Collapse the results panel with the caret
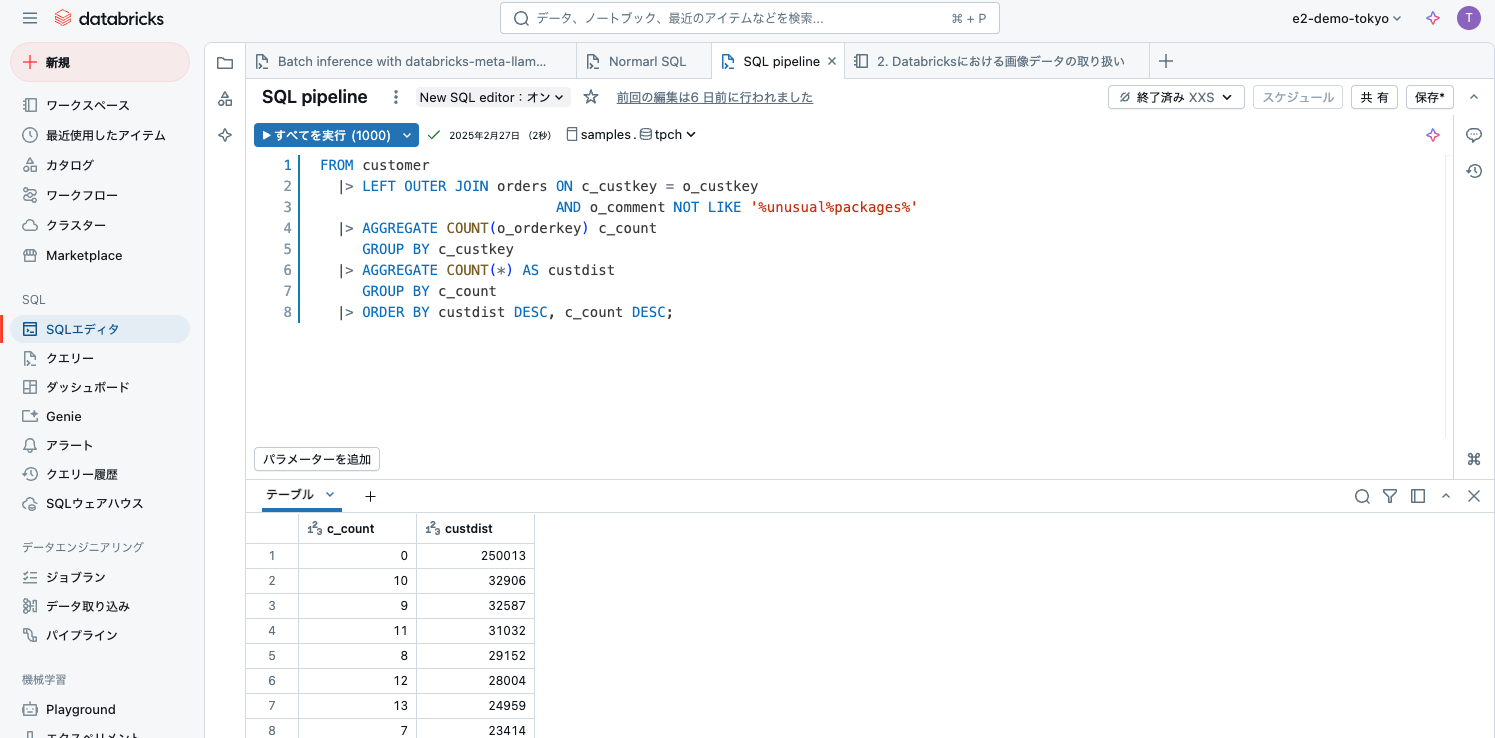 point(1445,496)
